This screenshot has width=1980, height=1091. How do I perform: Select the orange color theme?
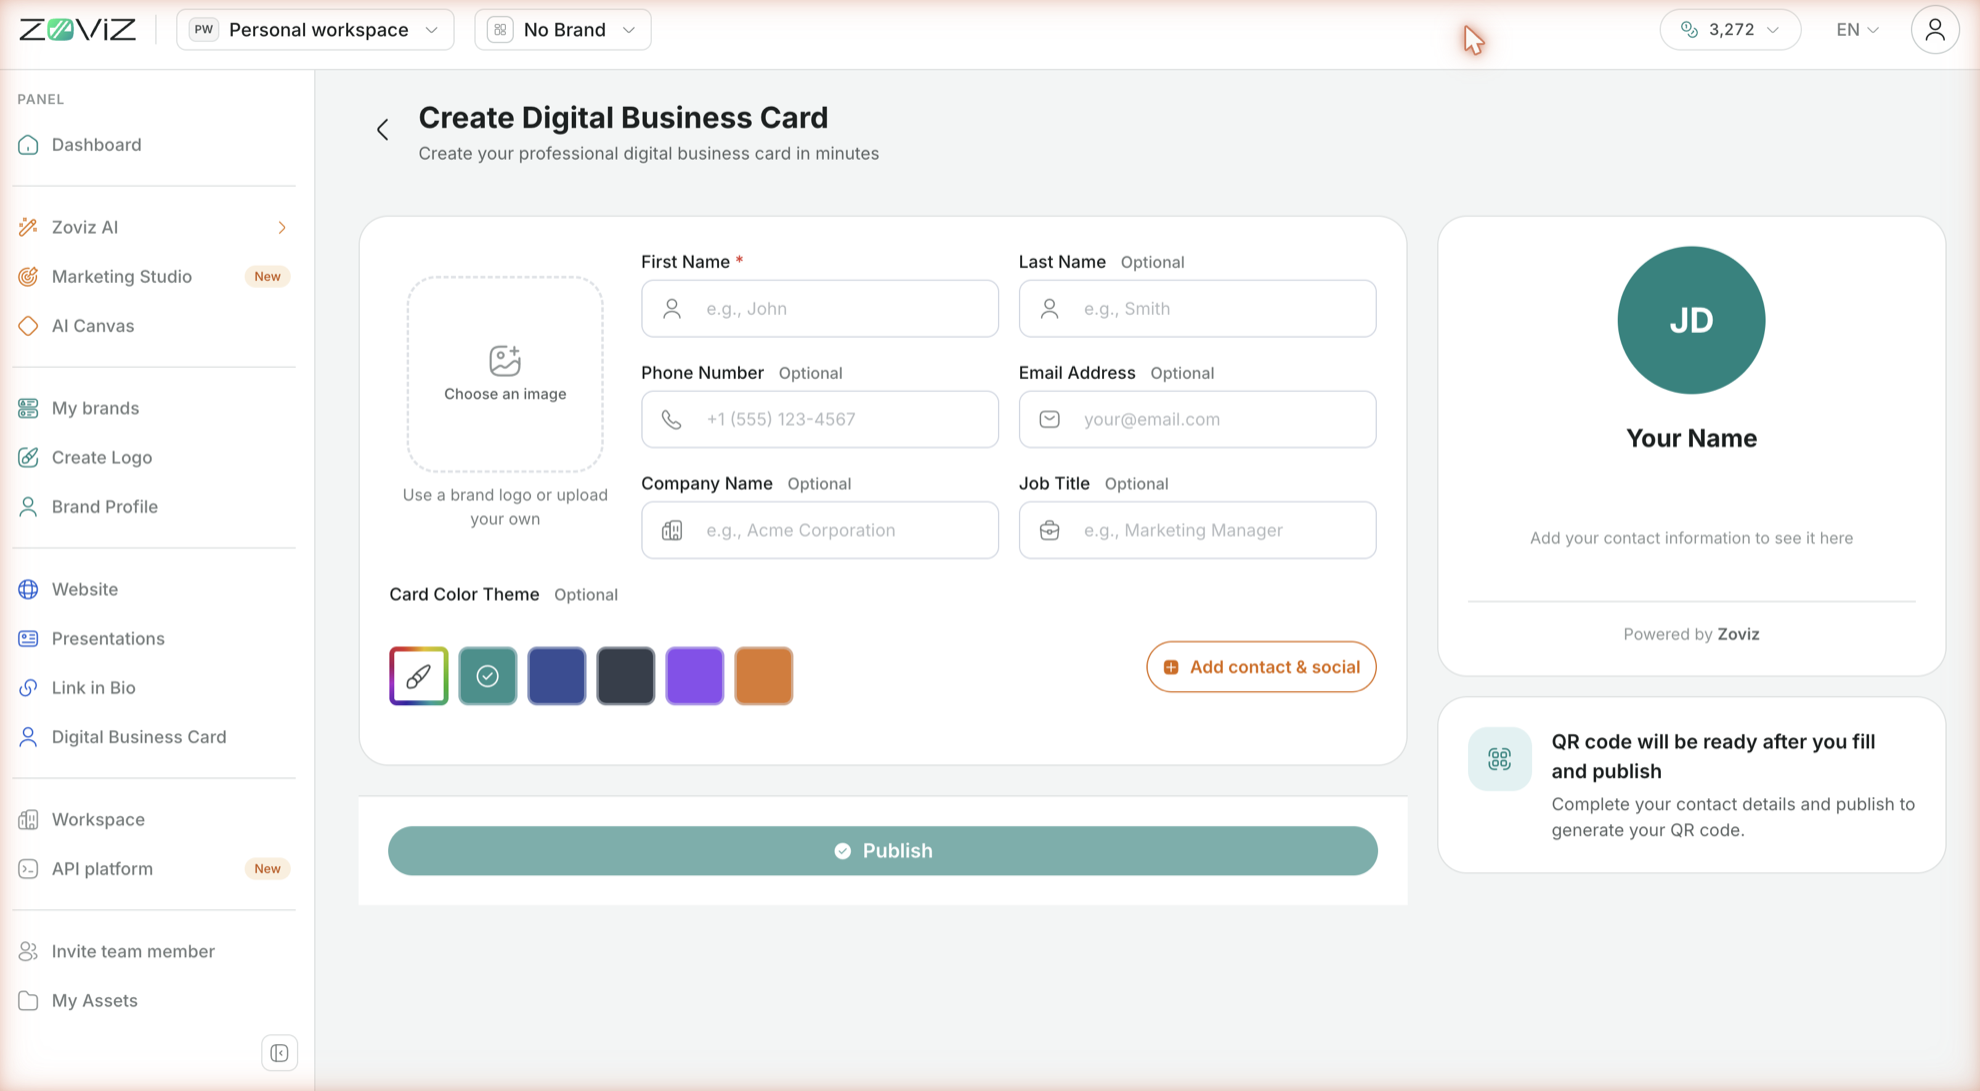coord(764,676)
